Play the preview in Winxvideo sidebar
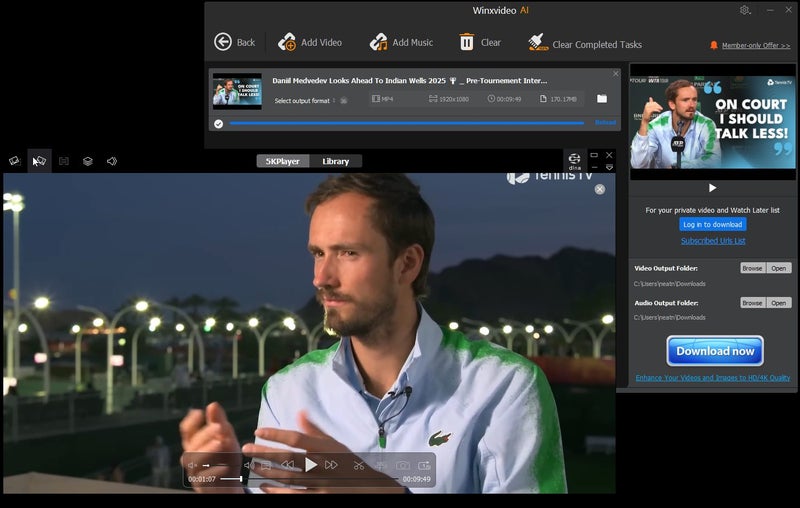 point(713,188)
